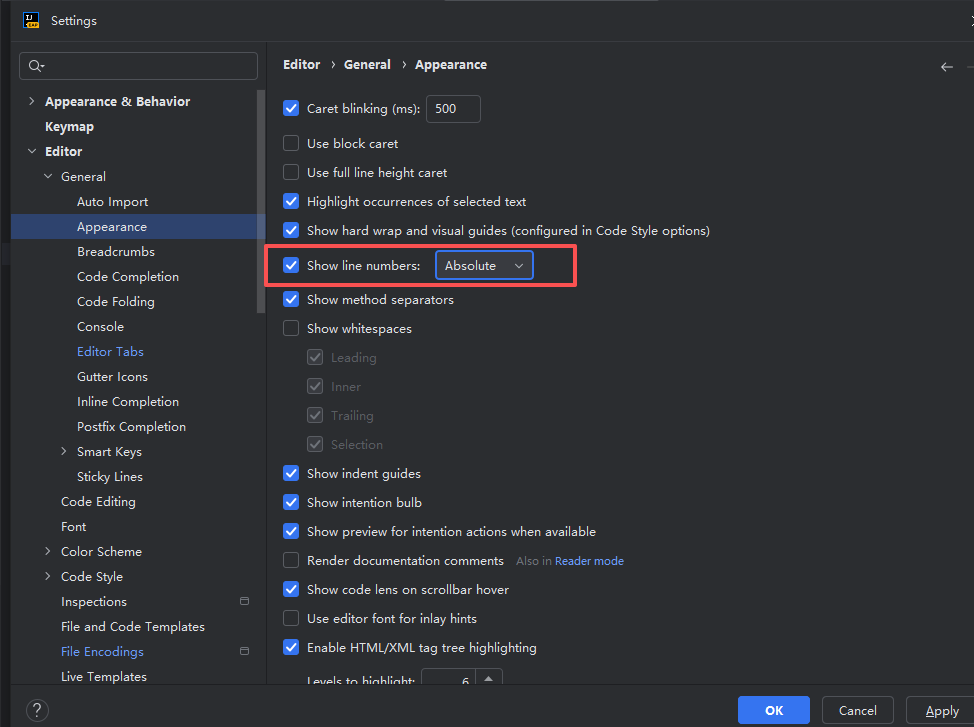Open Font settings page
The height and width of the screenshot is (727, 974).
click(x=73, y=527)
